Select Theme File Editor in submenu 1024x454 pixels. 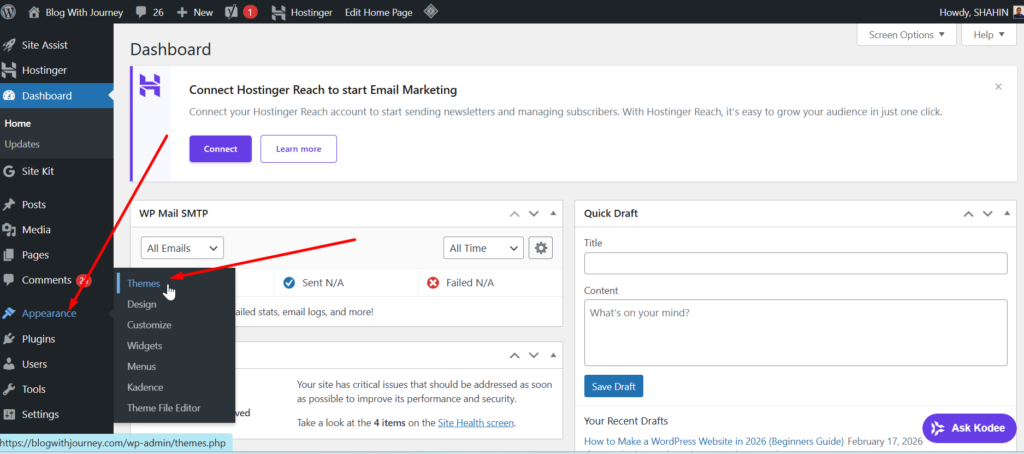click(163, 408)
